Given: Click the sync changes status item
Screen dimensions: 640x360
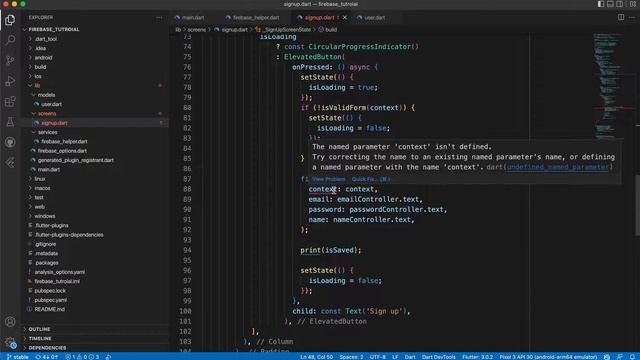Looking at the screenshot, I should 47,357.
